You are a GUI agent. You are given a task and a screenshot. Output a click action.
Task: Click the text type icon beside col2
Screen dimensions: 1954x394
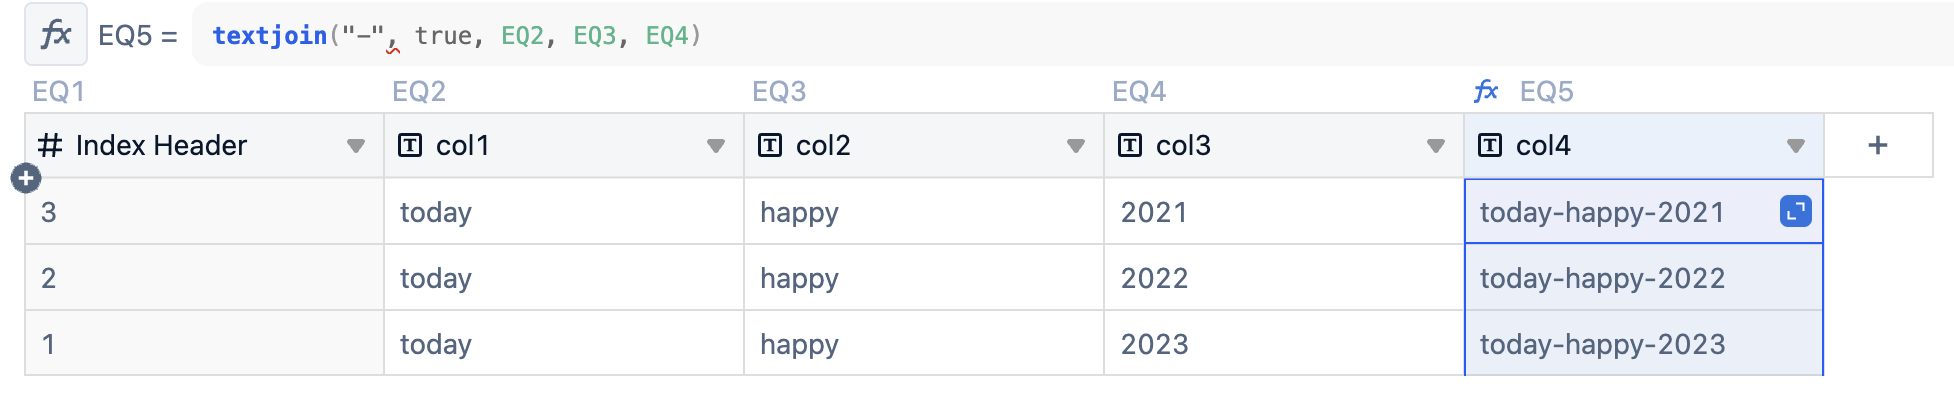[x=770, y=146]
